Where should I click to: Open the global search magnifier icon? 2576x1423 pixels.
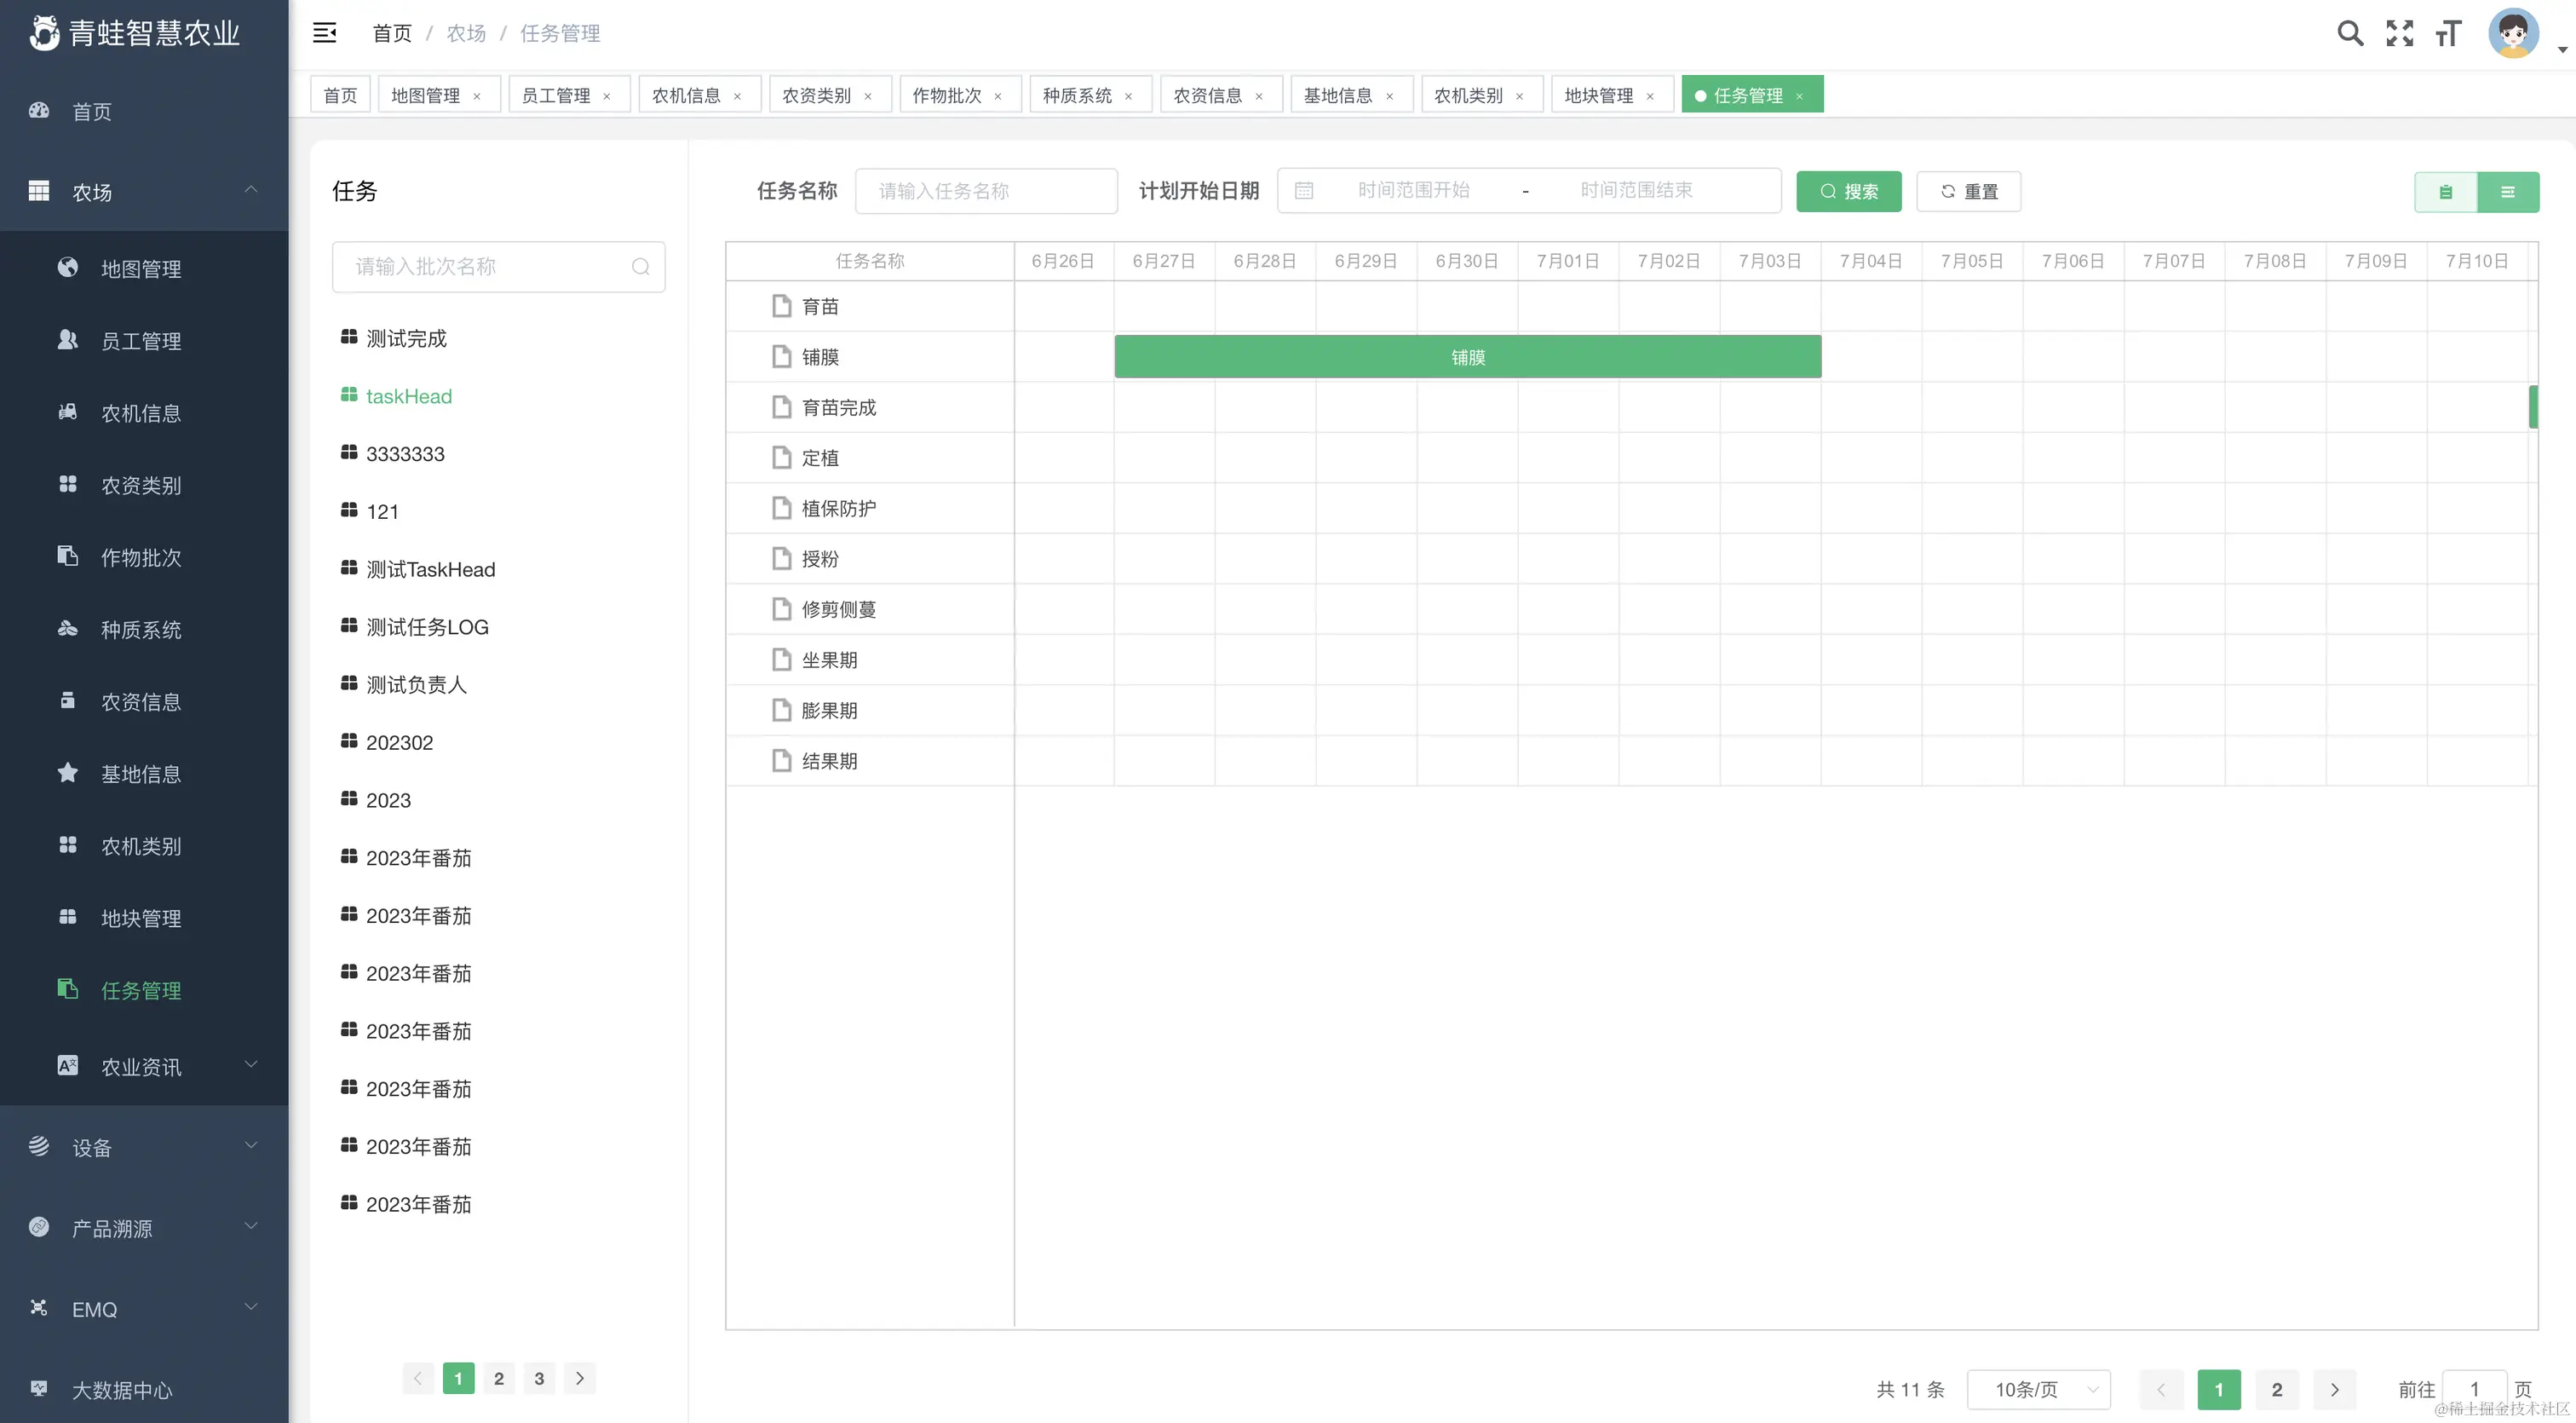[2351, 33]
